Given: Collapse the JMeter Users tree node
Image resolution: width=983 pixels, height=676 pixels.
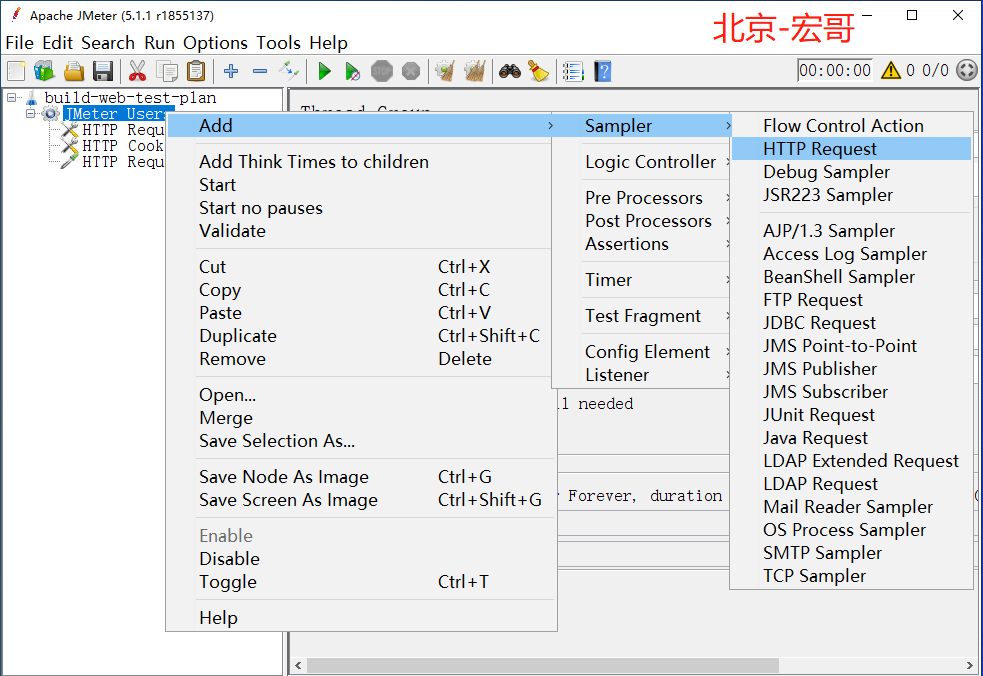Looking at the screenshot, I should 30,114.
